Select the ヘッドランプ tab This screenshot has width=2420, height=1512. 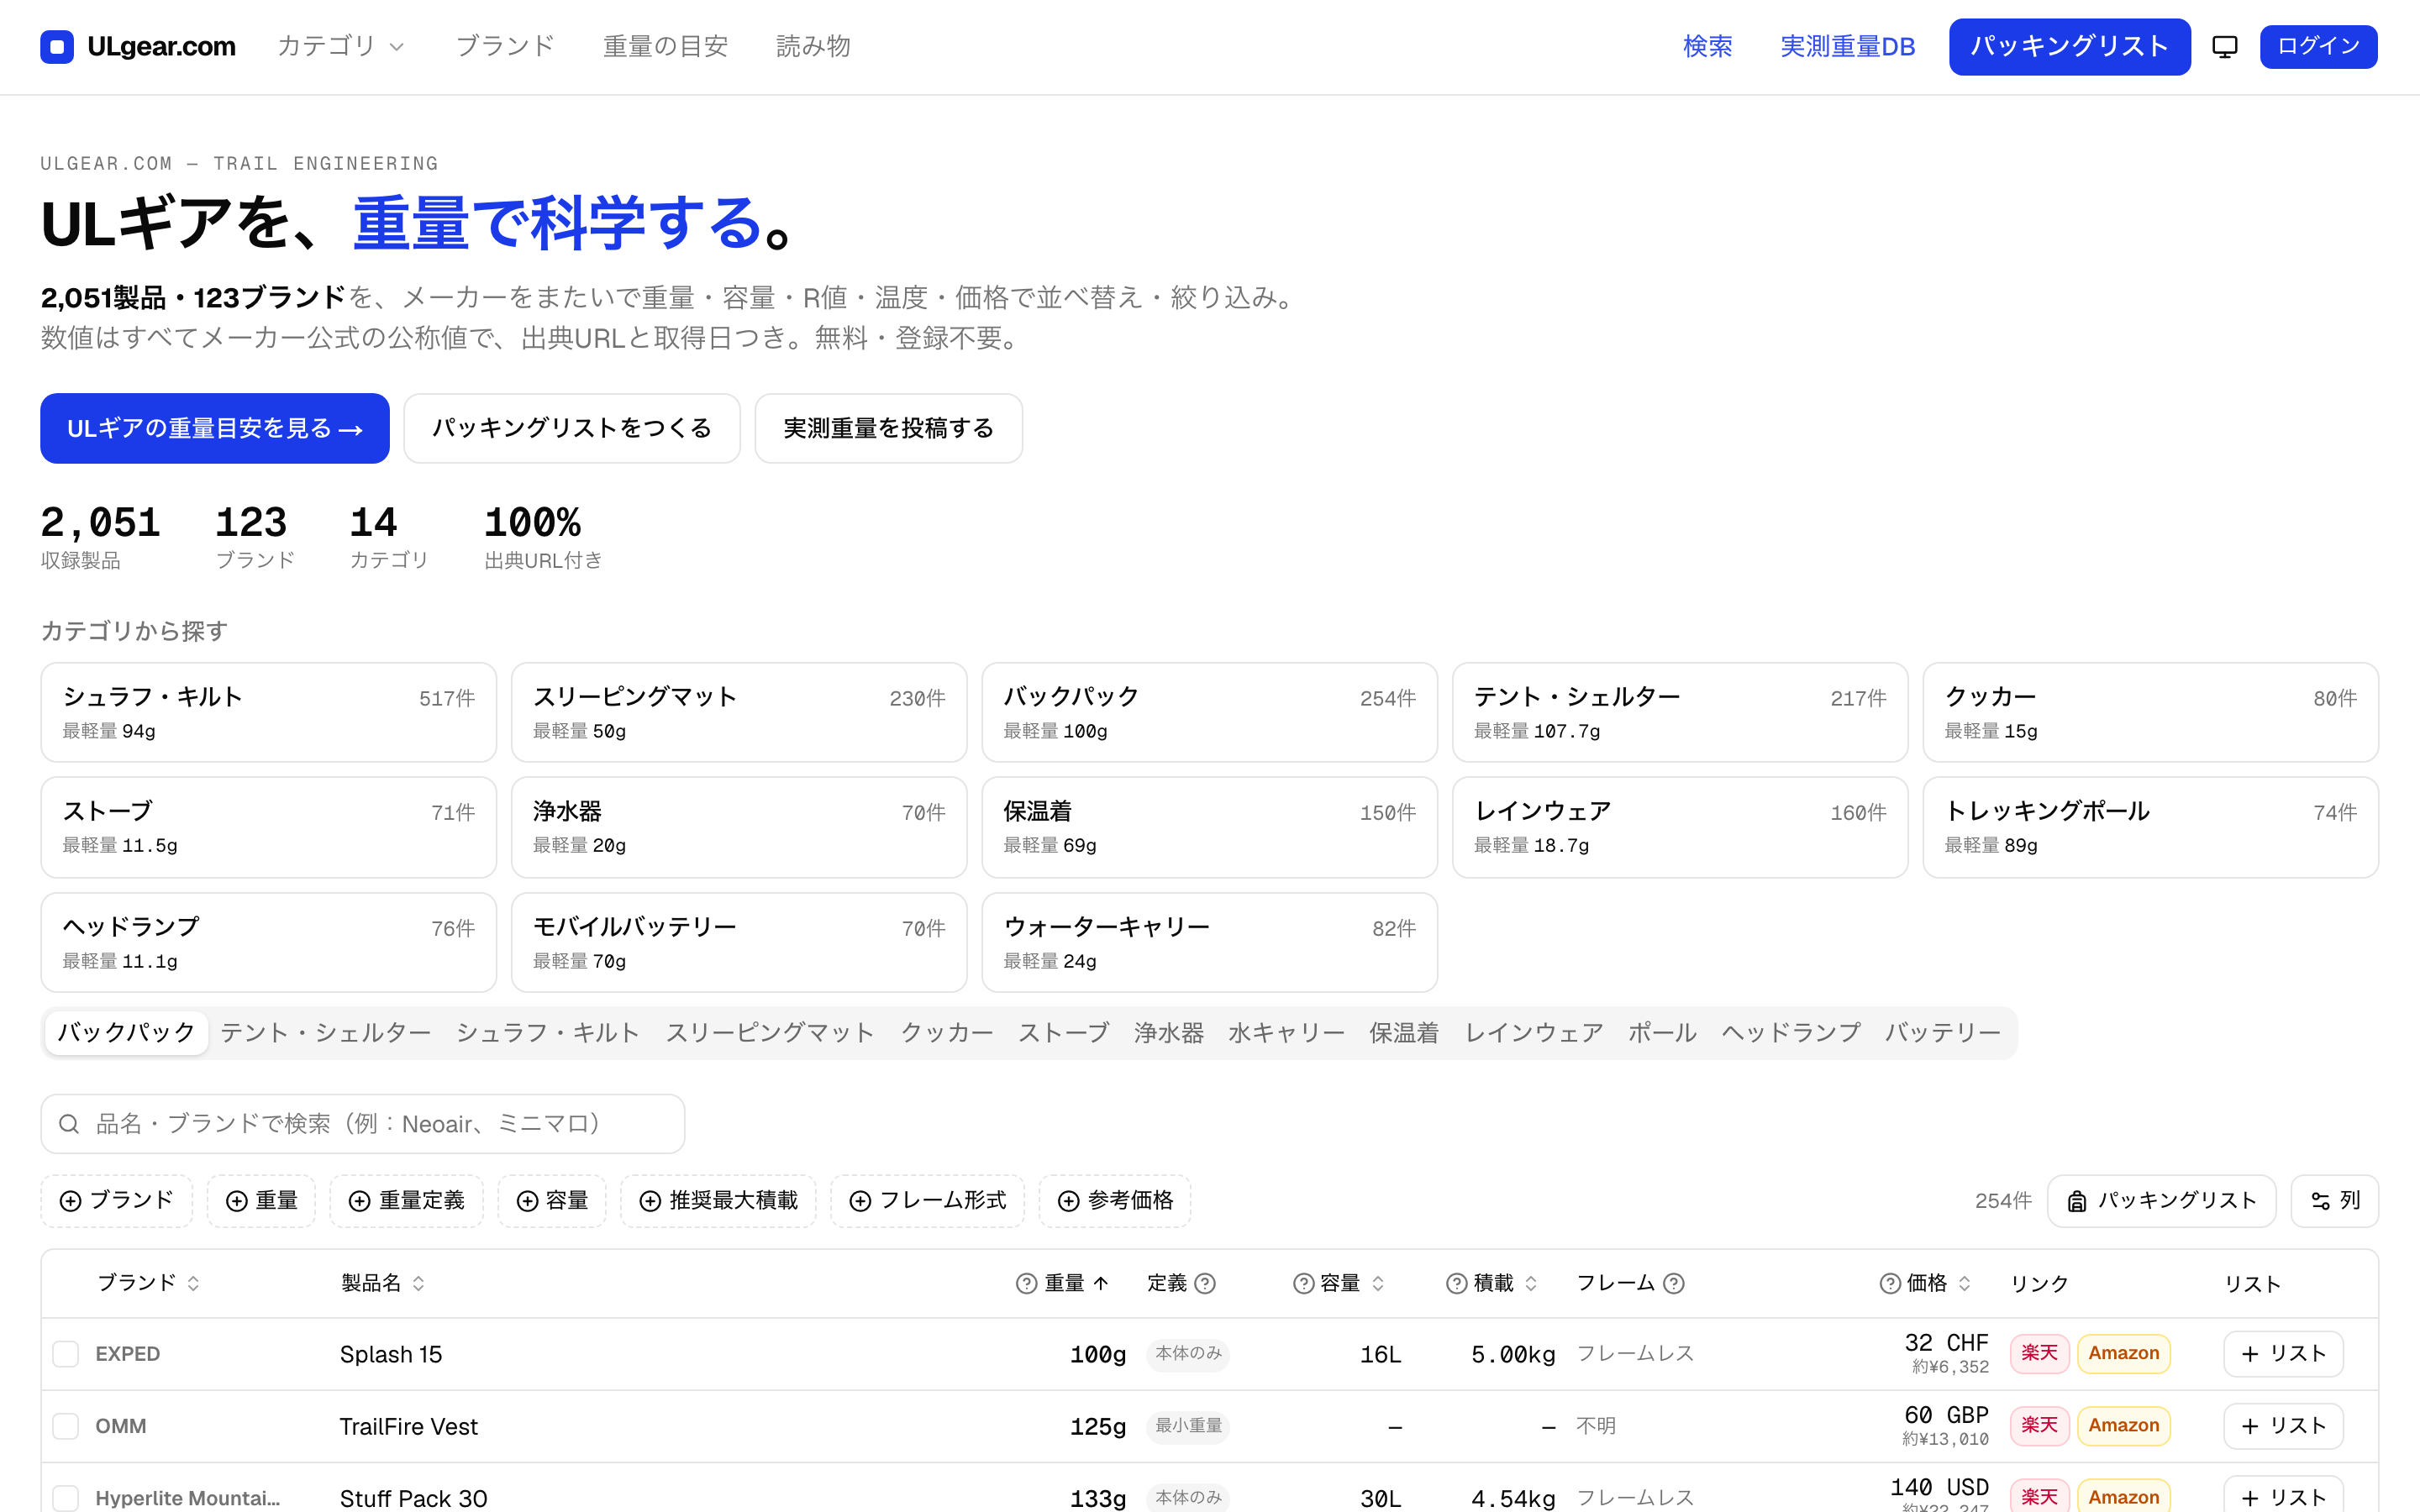(1790, 1033)
